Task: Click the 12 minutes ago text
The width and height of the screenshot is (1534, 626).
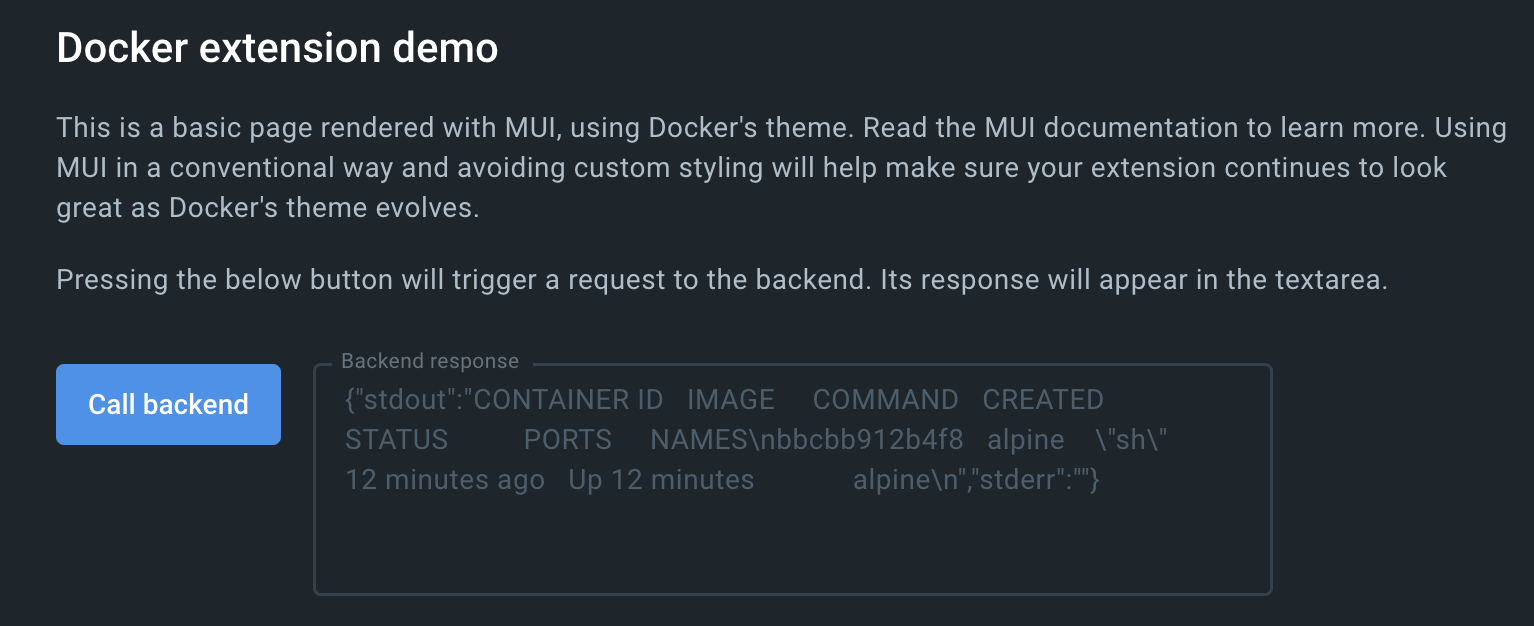Action: pos(444,480)
